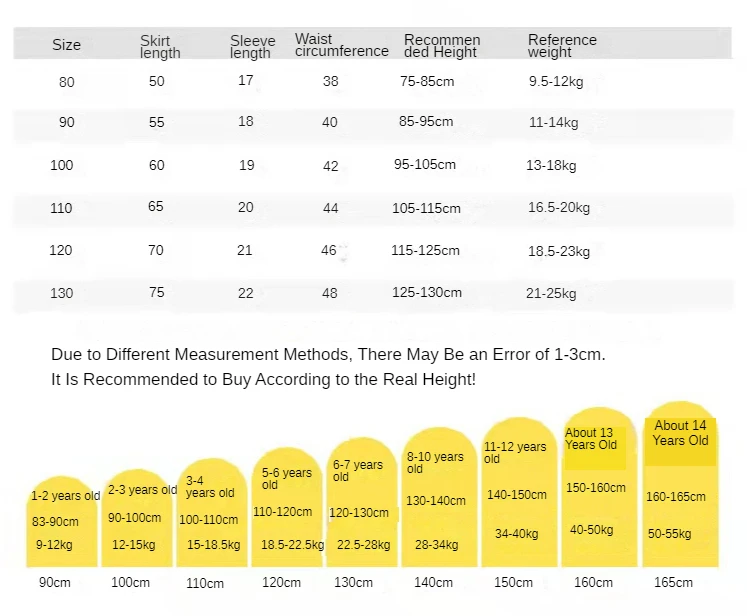Click the Waist circumference column header
Viewport: 747px width, 616px height.
tap(341, 45)
